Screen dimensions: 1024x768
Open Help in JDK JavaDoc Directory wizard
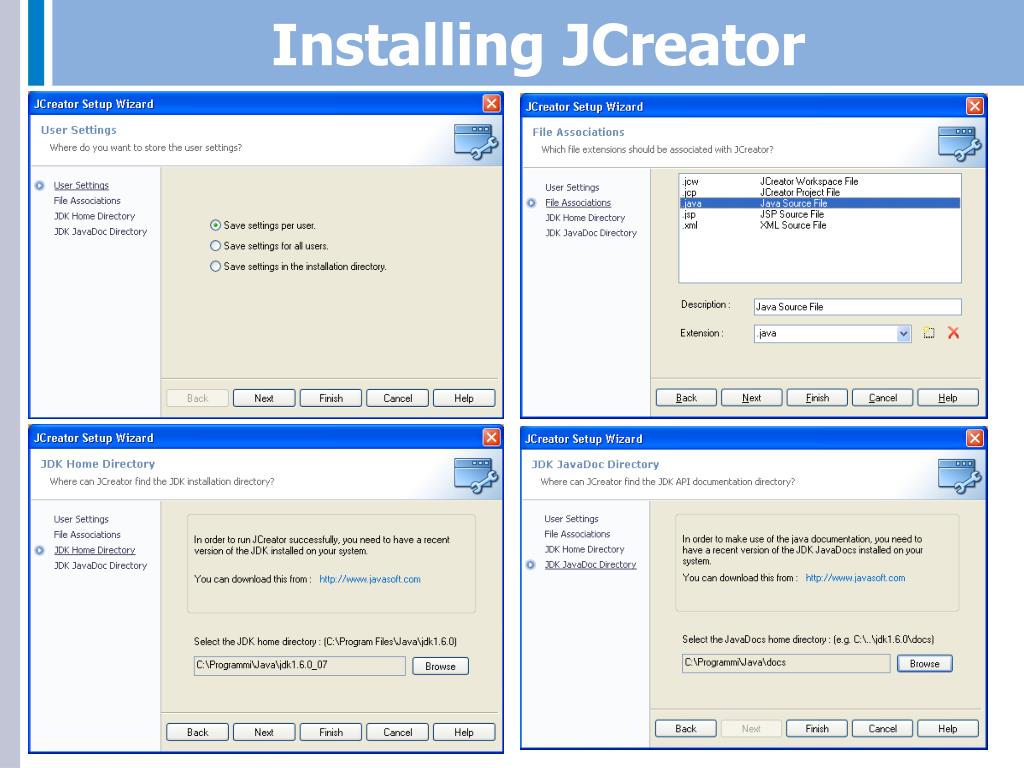(948, 728)
